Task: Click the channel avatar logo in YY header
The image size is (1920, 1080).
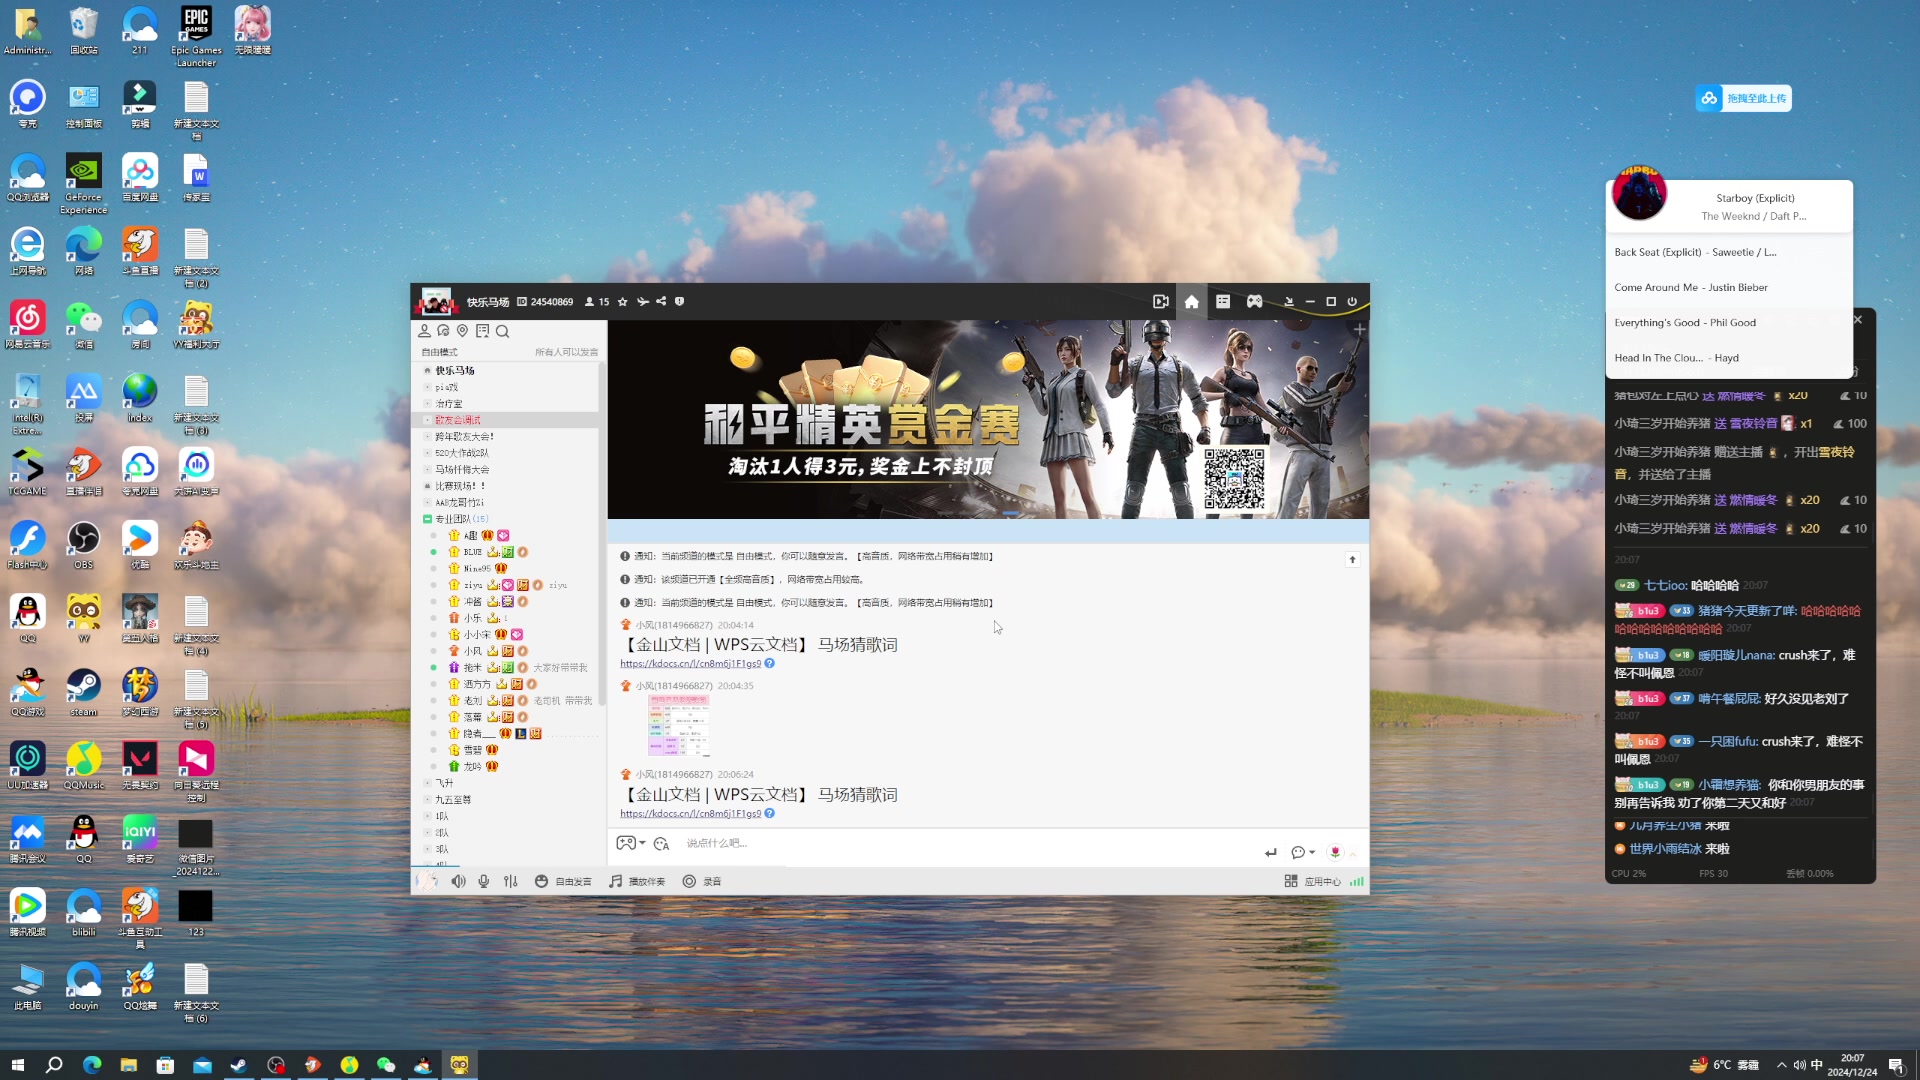Action: pyautogui.click(x=436, y=301)
